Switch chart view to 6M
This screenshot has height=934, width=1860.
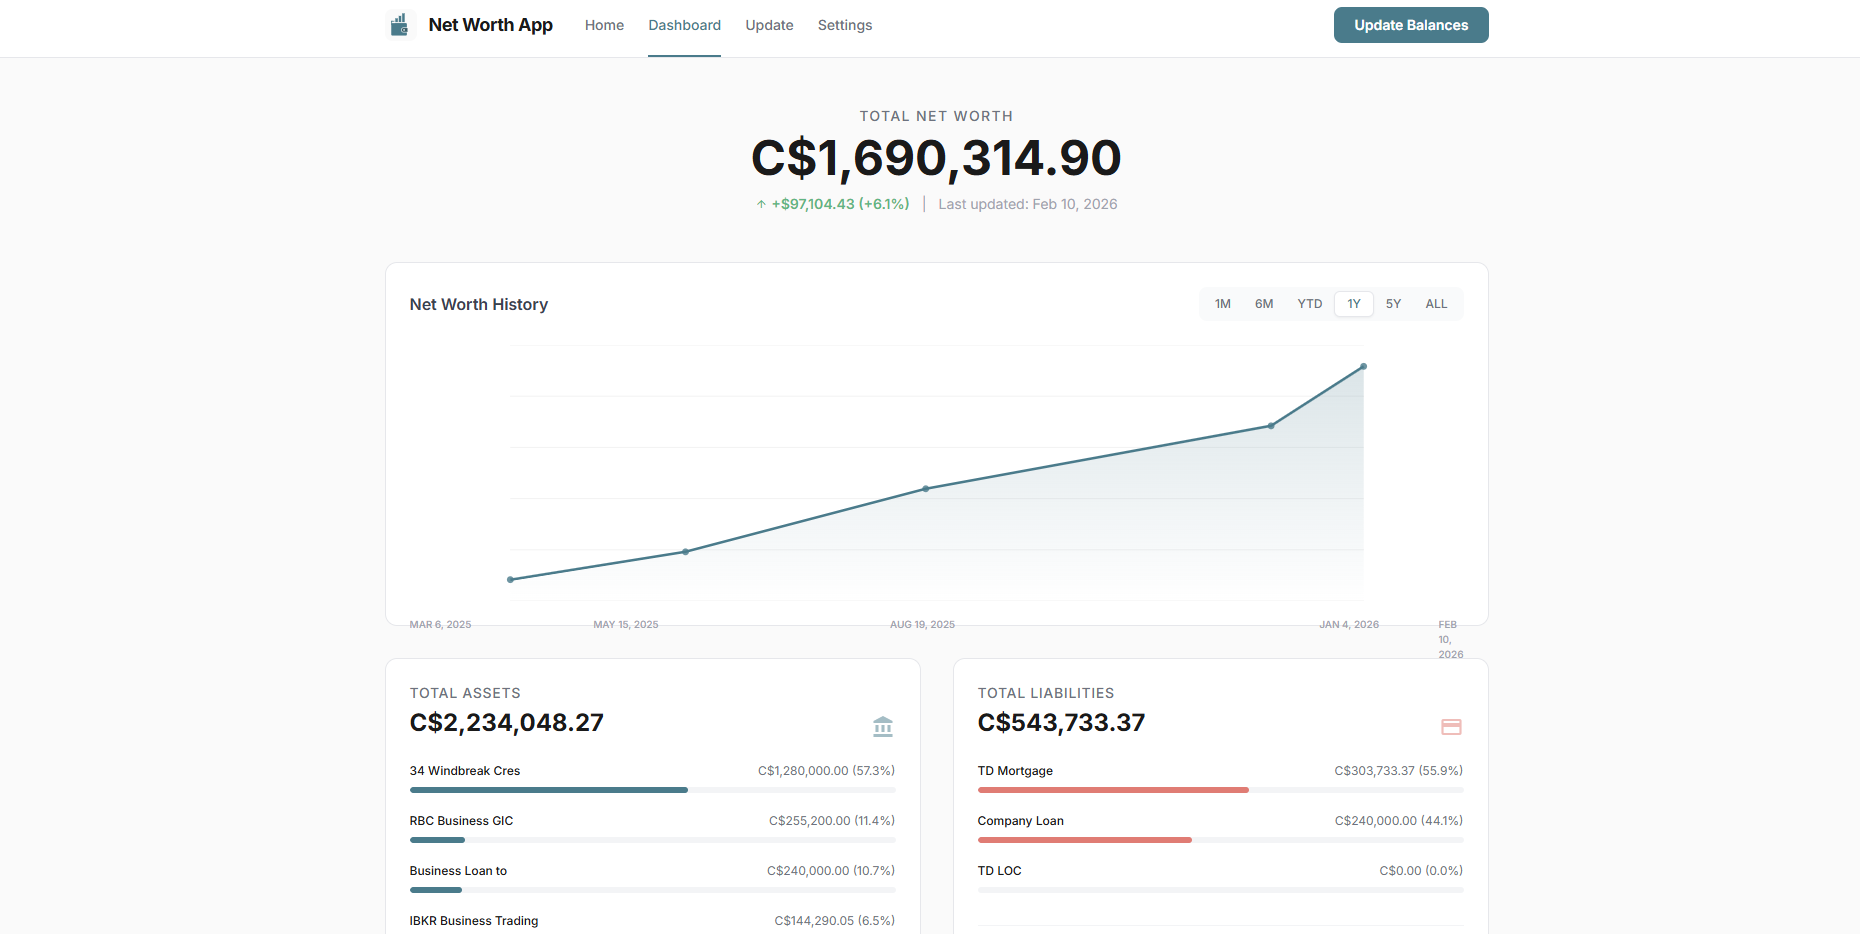(1264, 303)
